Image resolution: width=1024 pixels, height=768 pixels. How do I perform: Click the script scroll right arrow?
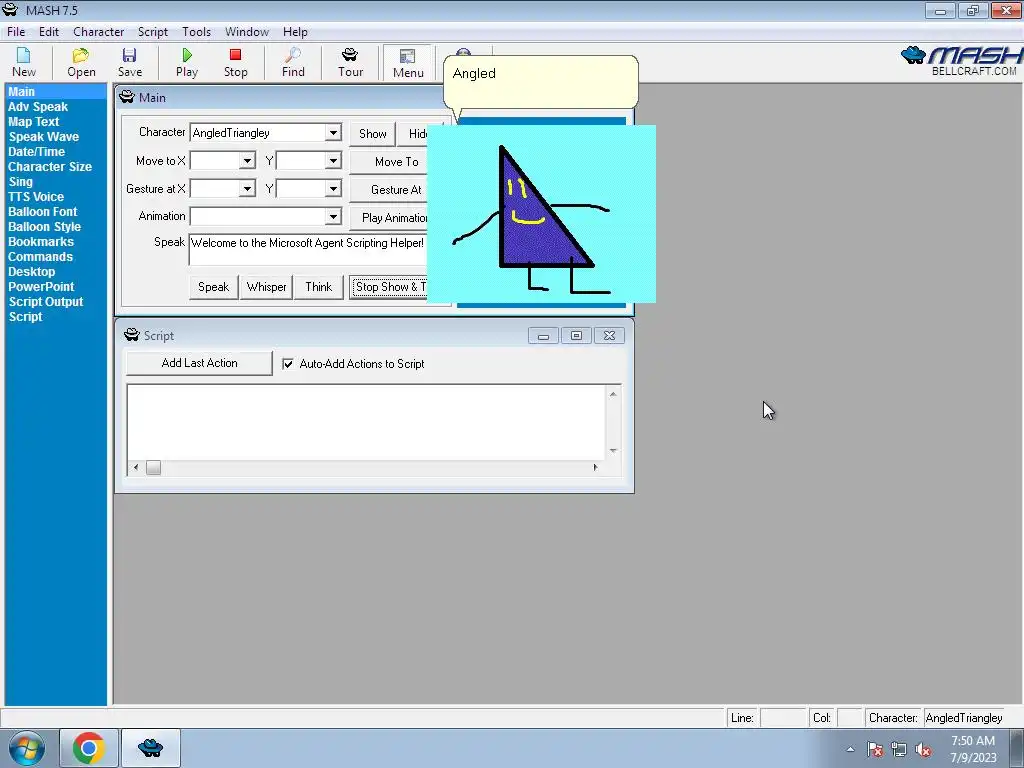pos(595,468)
